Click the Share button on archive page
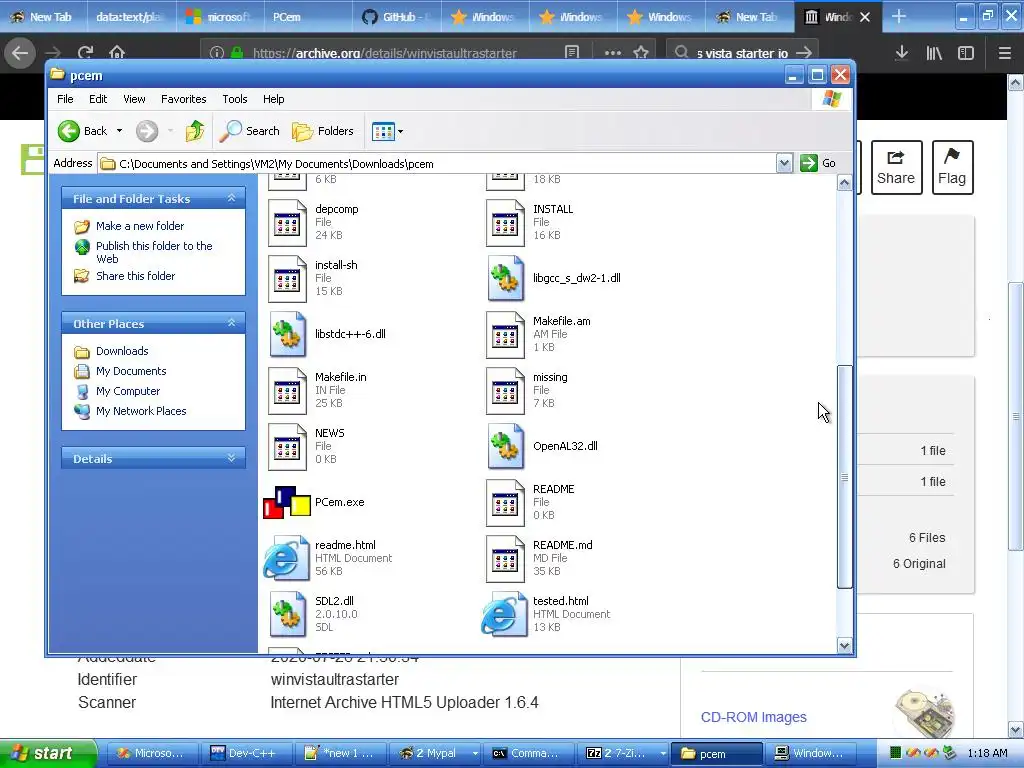The height and width of the screenshot is (768, 1024). click(896, 168)
